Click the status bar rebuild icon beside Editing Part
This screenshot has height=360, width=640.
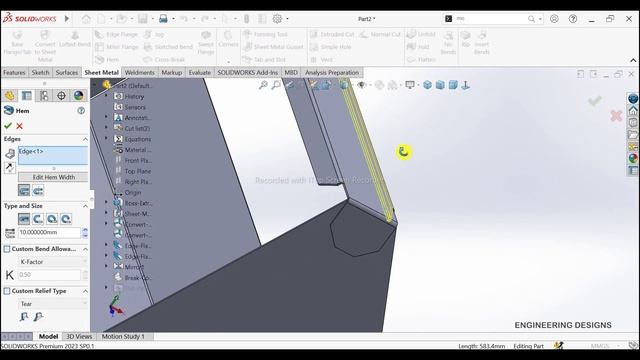tap(559, 346)
